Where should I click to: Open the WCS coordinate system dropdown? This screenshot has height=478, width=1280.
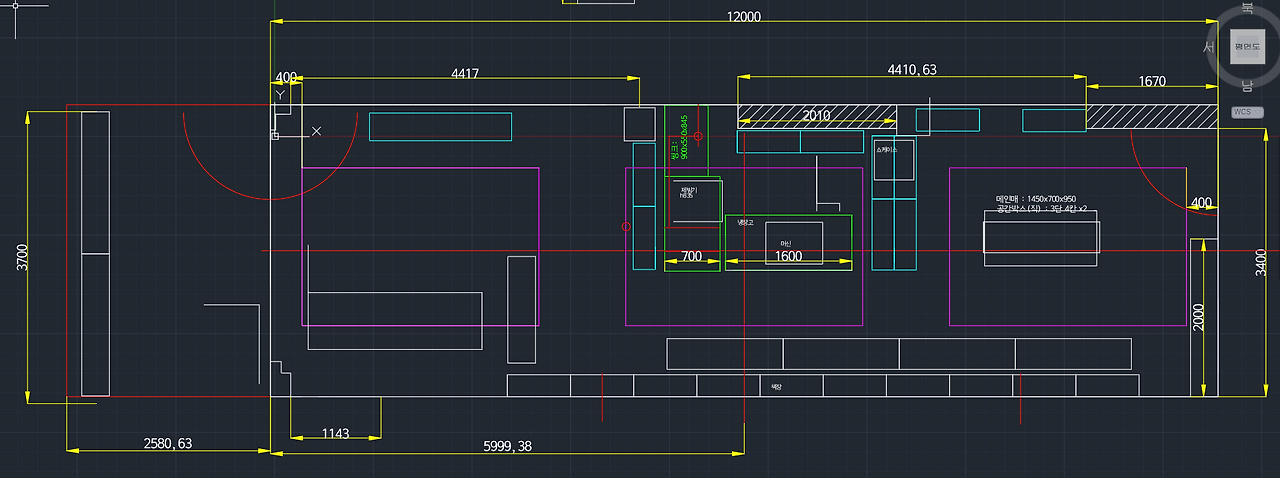tap(1247, 112)
